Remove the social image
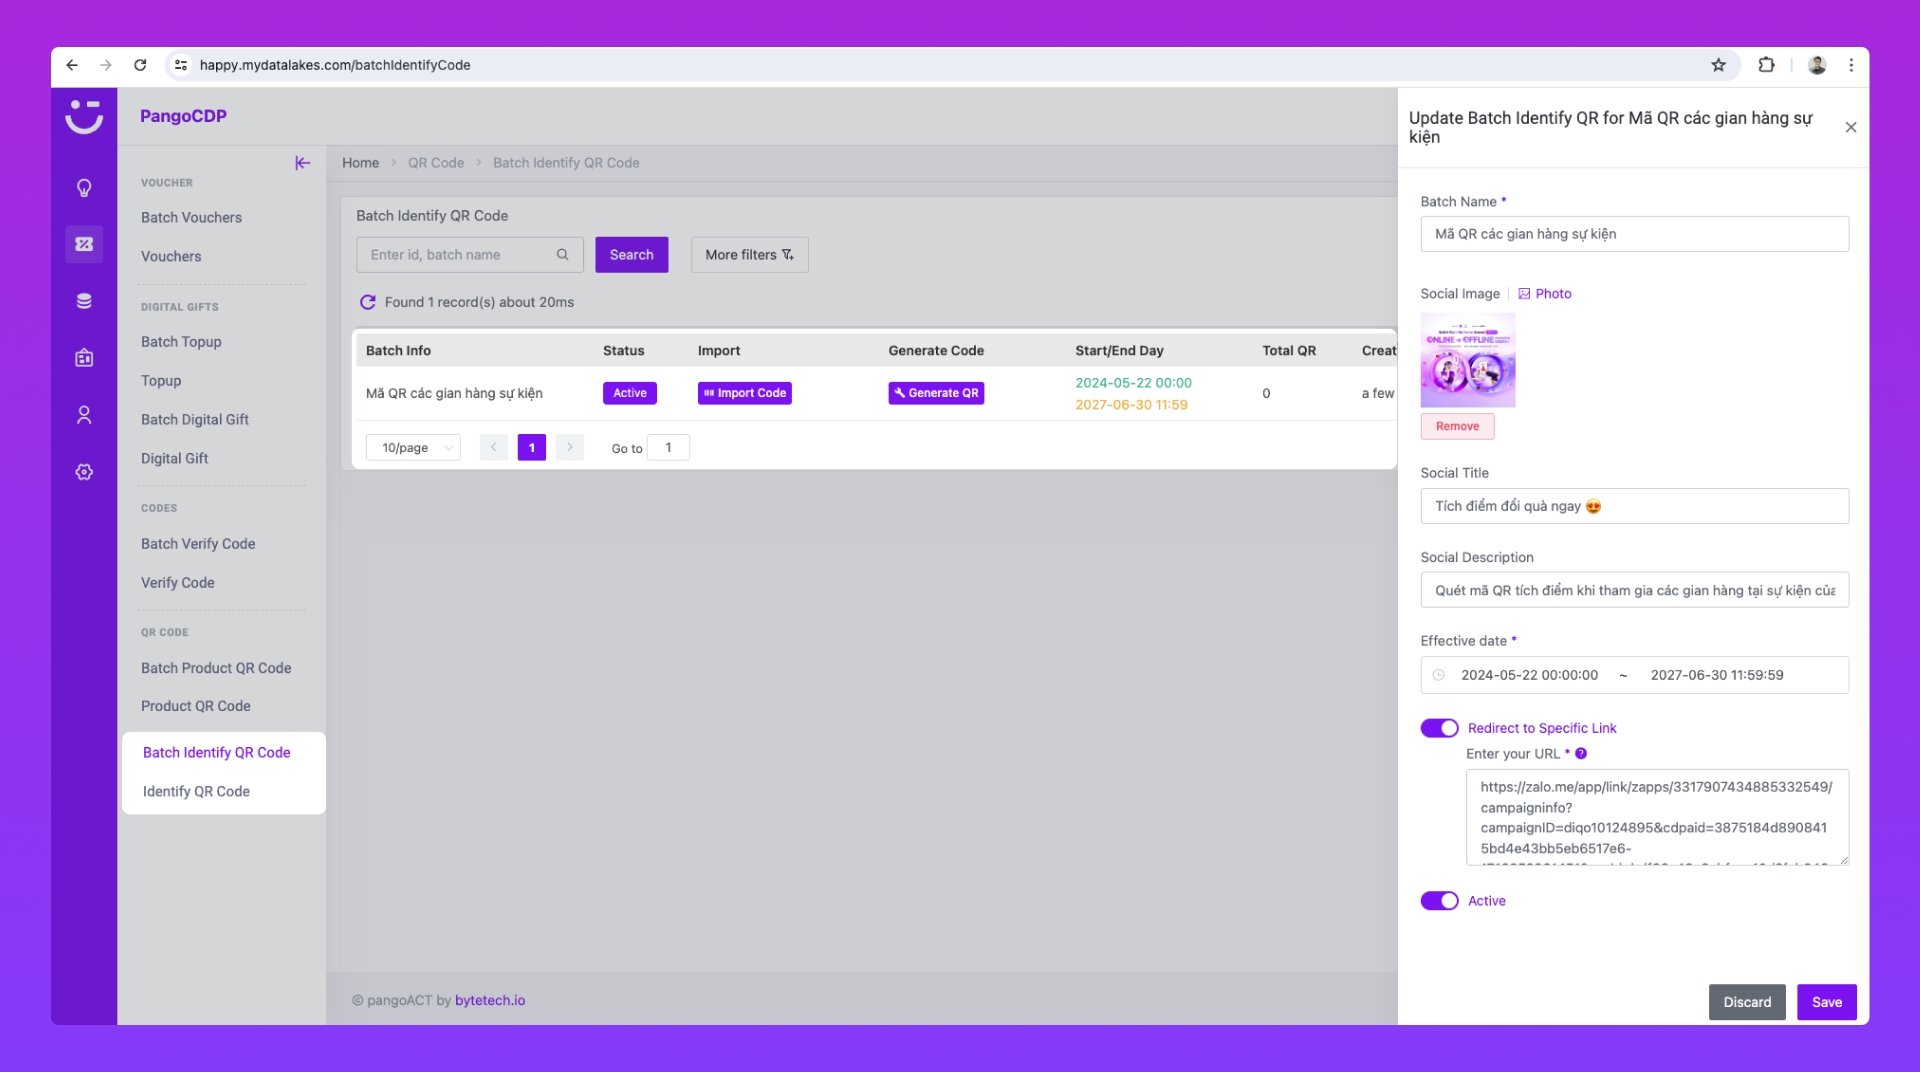The image size is (1920, 1072). point(1457,426)
